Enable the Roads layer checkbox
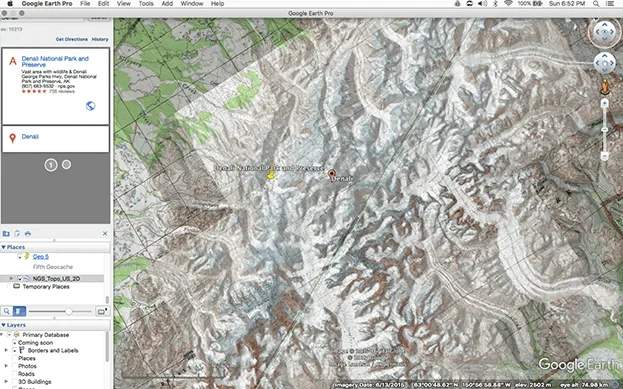The width and height of the screenshot is (623, 389). coord(15,374)
